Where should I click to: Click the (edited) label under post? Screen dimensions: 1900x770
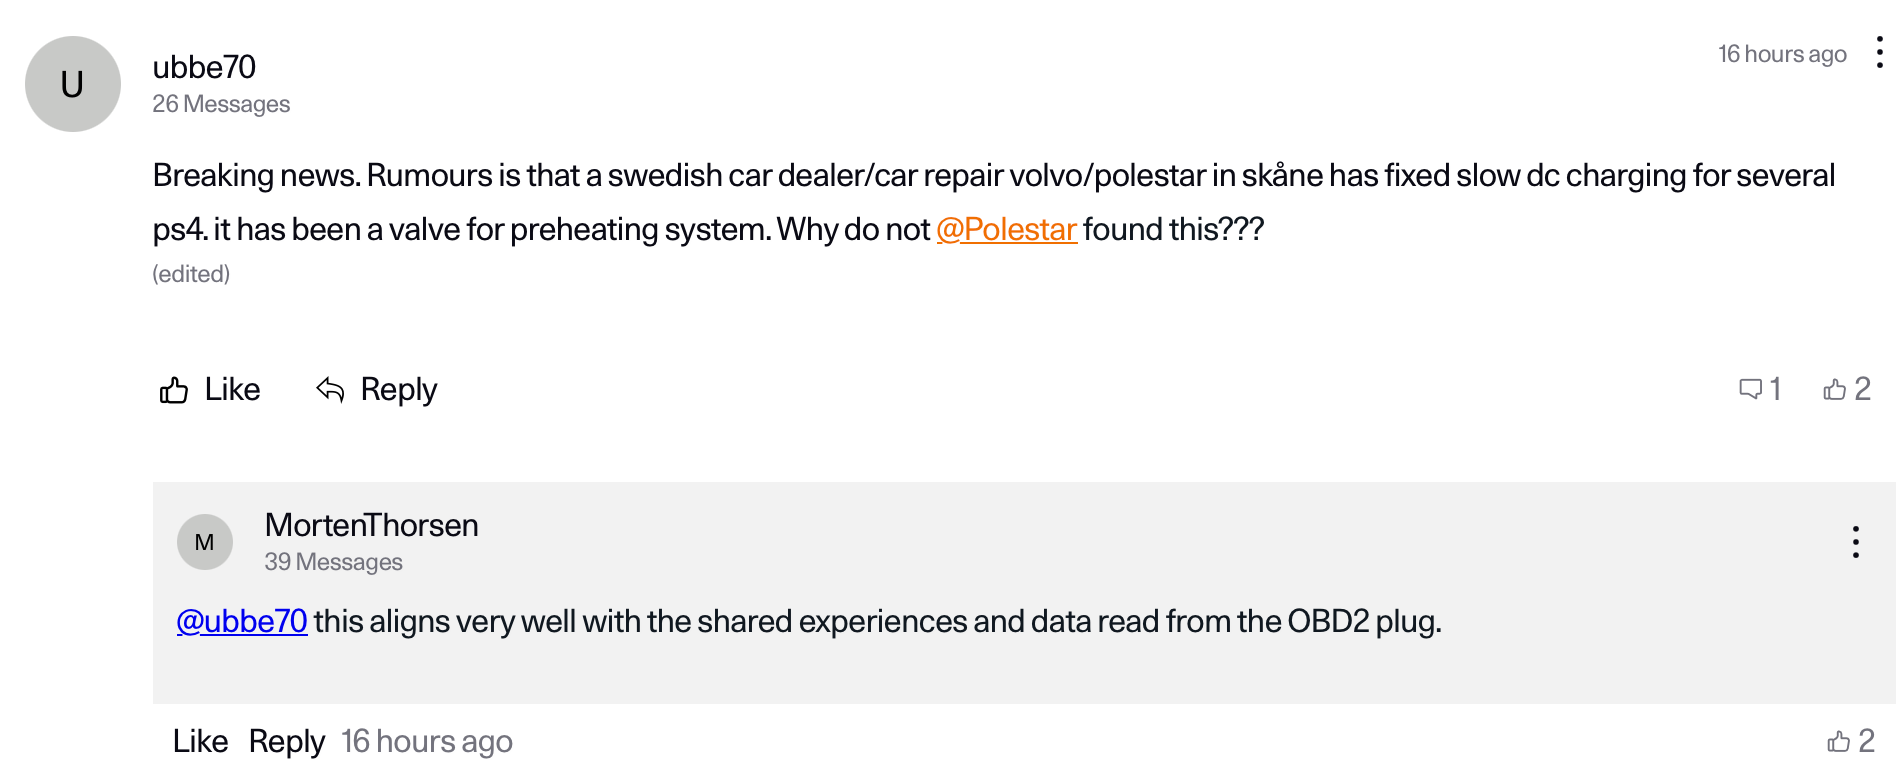coord(191,274)
